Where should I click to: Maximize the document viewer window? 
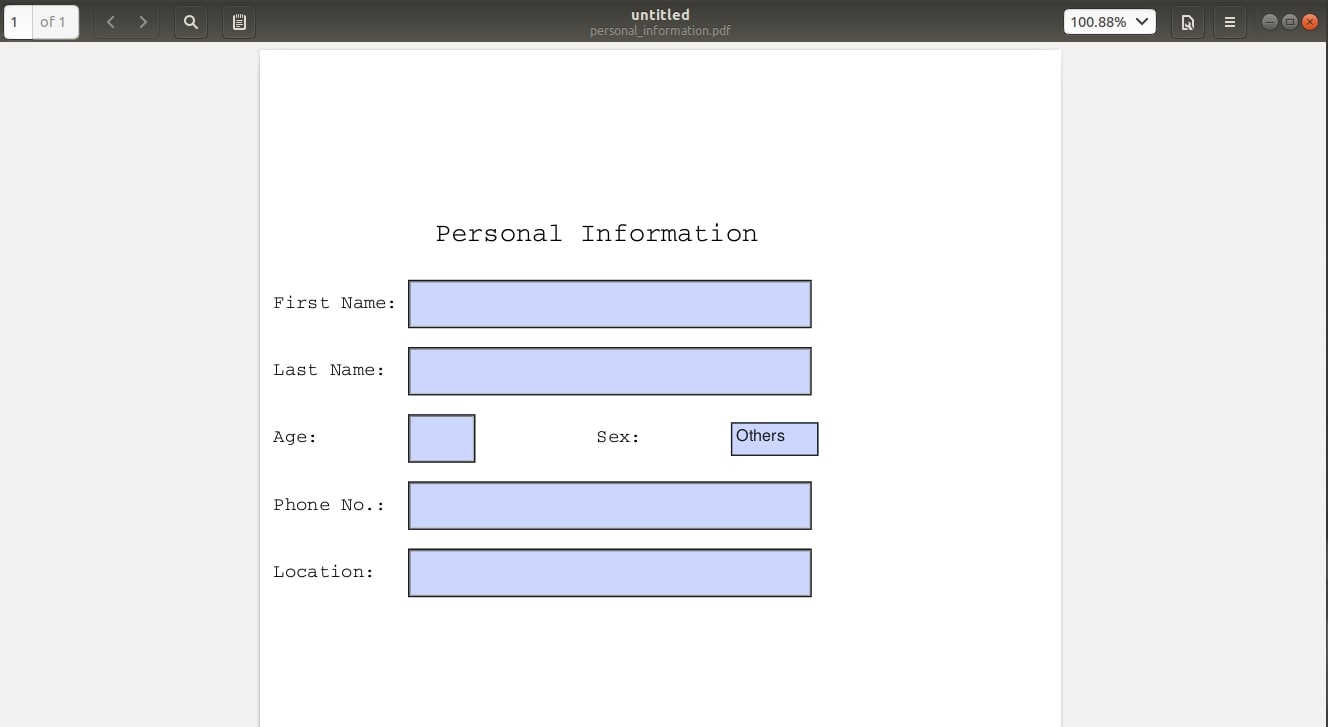tap(1290, 22)
